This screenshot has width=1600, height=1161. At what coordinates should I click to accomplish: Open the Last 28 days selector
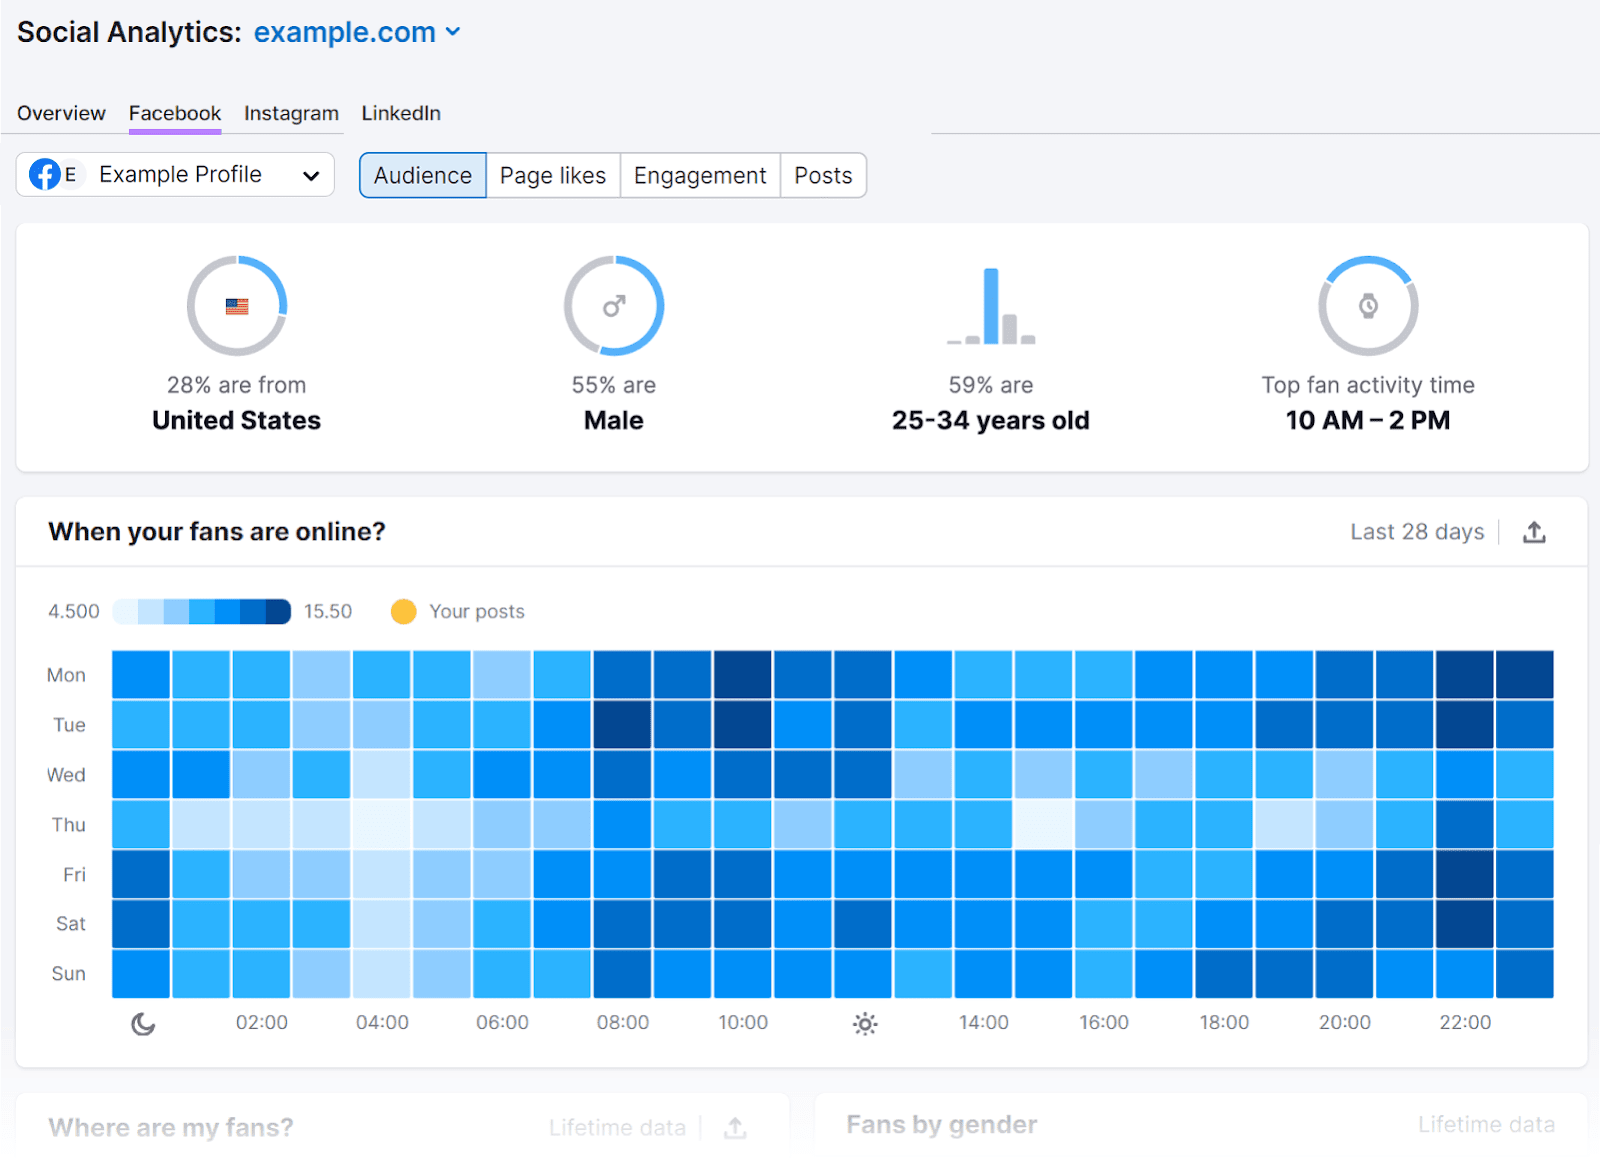[1417, 531]
